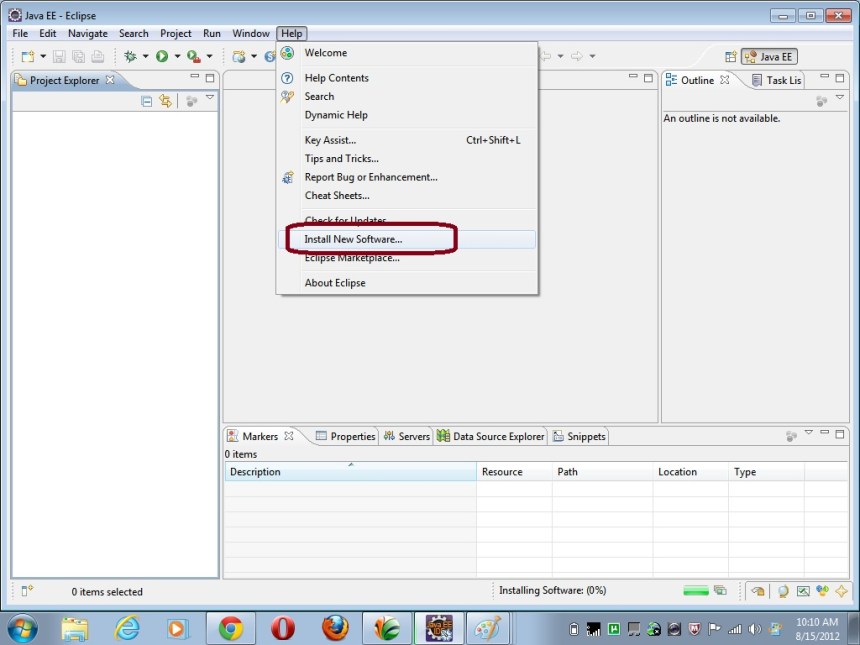Open the Print toolbar icon

[x=98, y=56]
